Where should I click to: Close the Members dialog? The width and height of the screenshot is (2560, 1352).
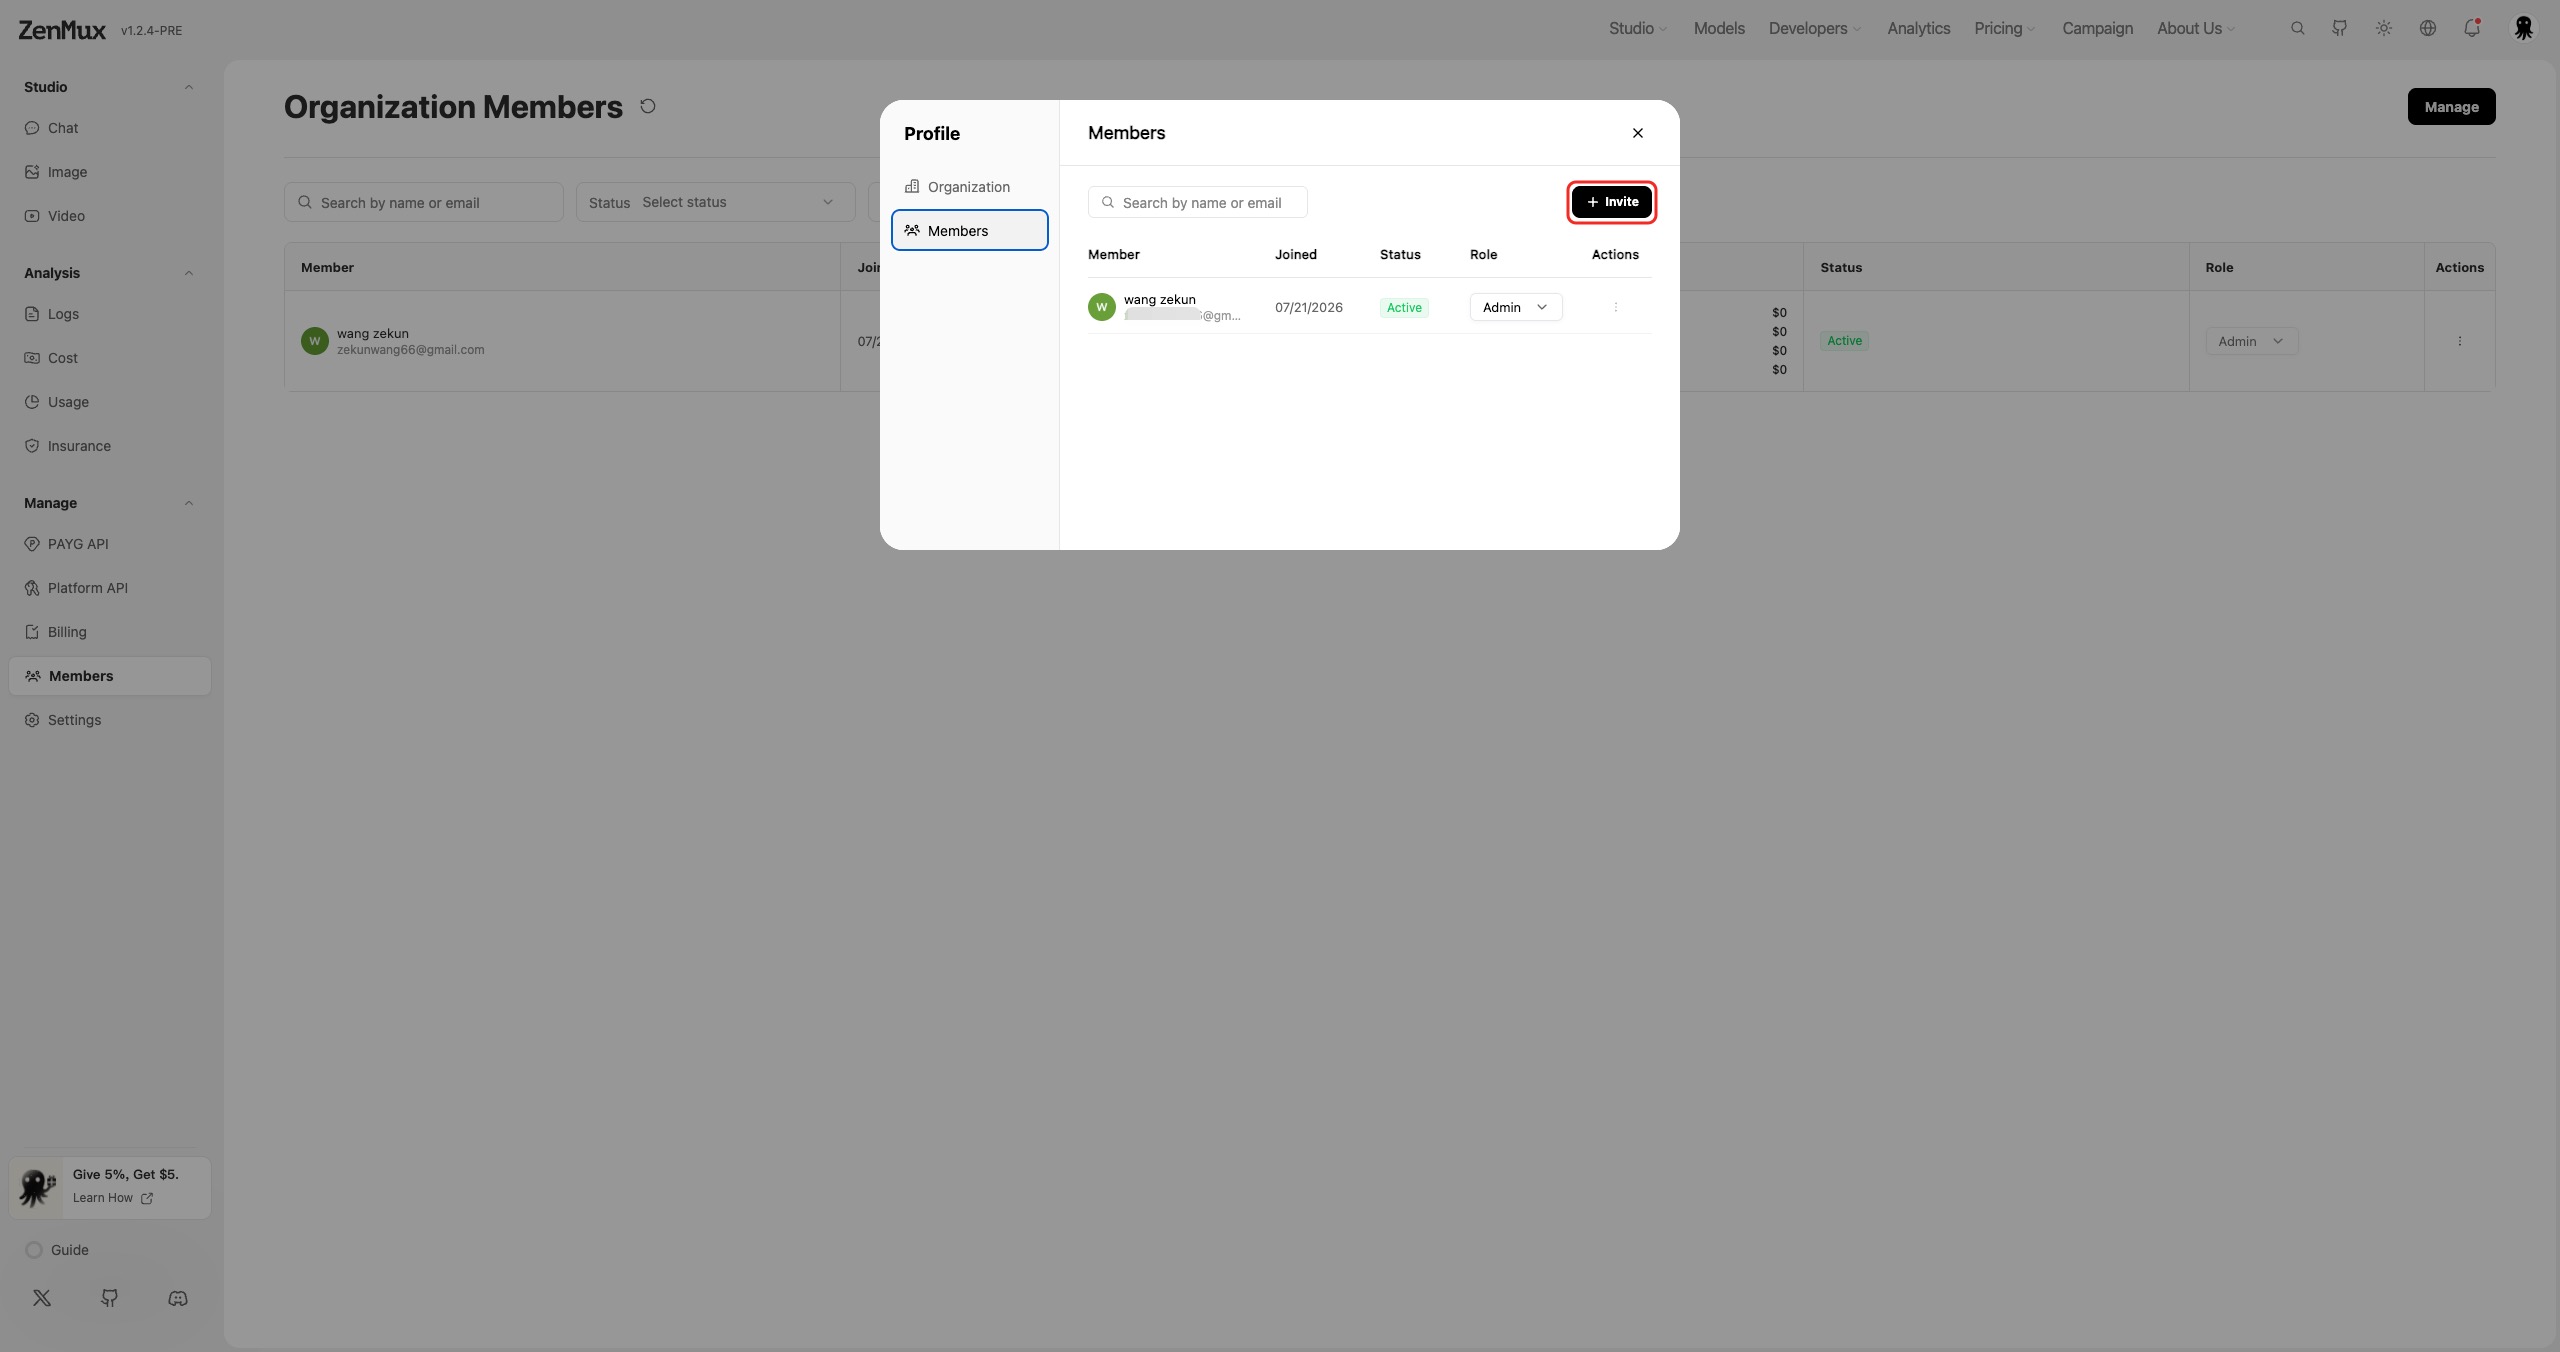pos(1638,133)
